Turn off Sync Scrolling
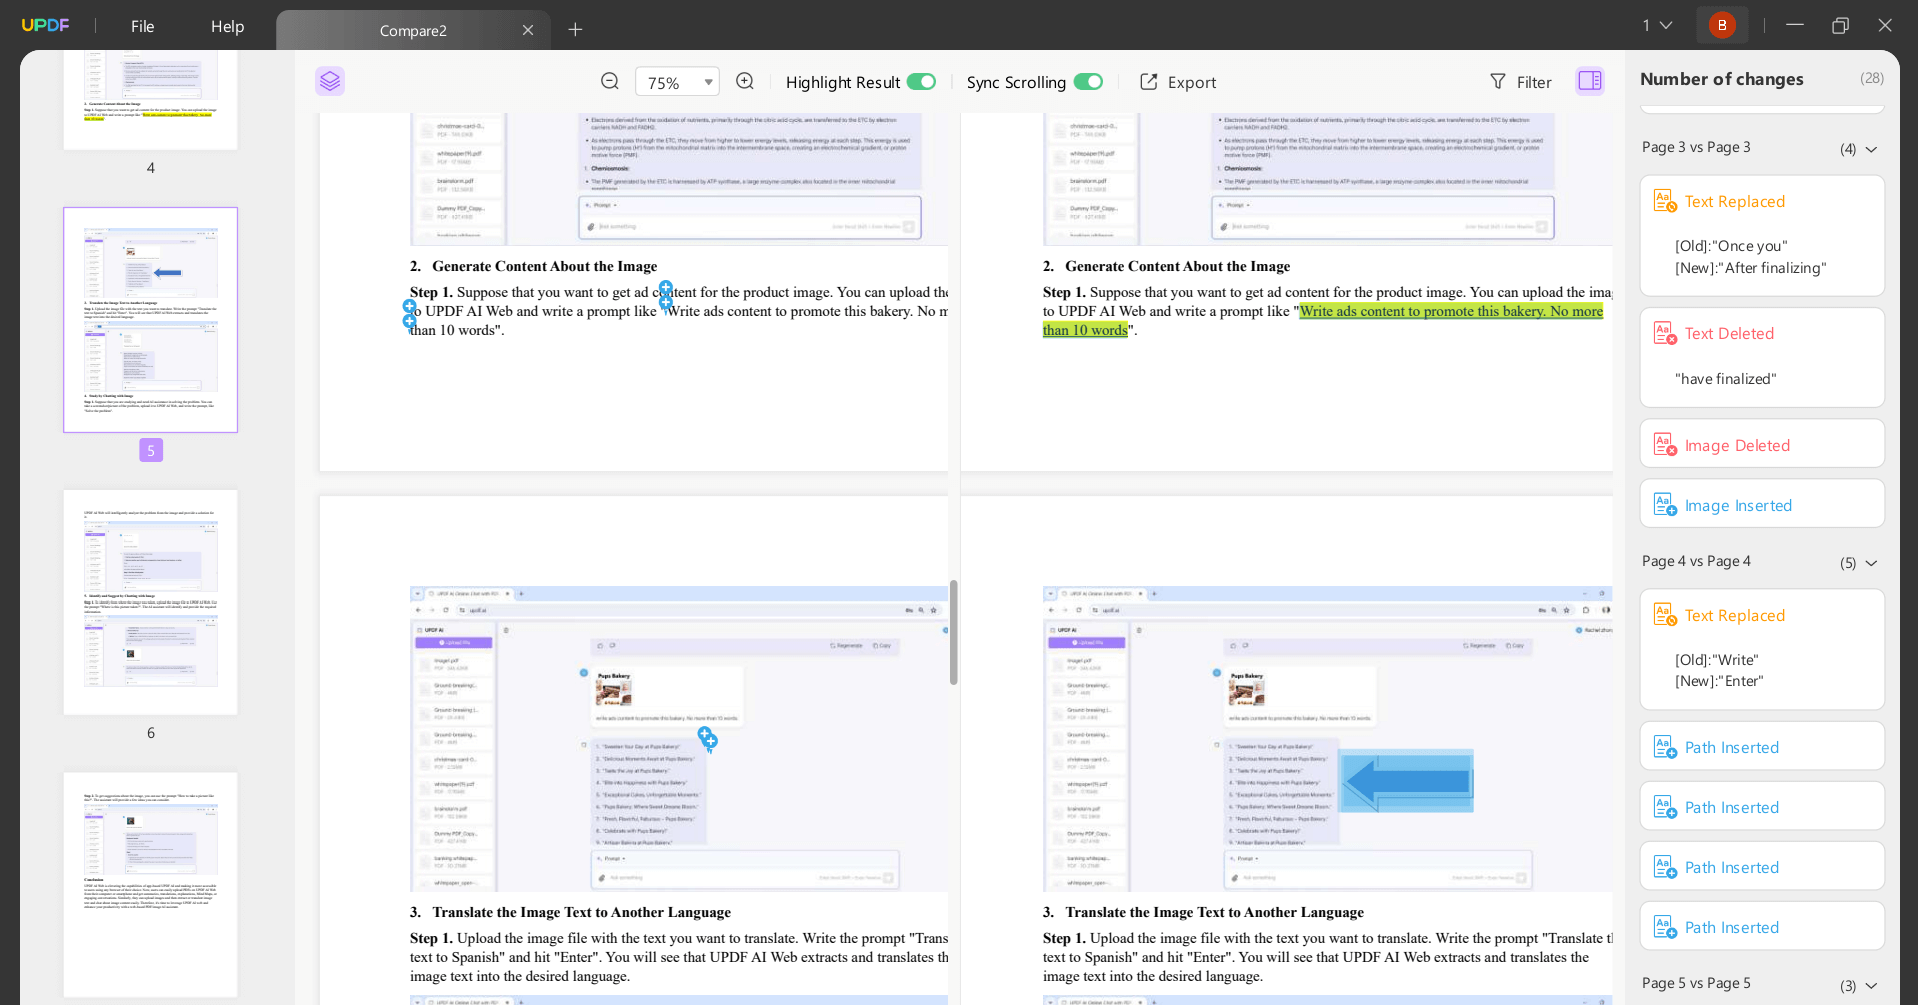Viewport: 1918px width, 1005px height. pos(1088,81)
